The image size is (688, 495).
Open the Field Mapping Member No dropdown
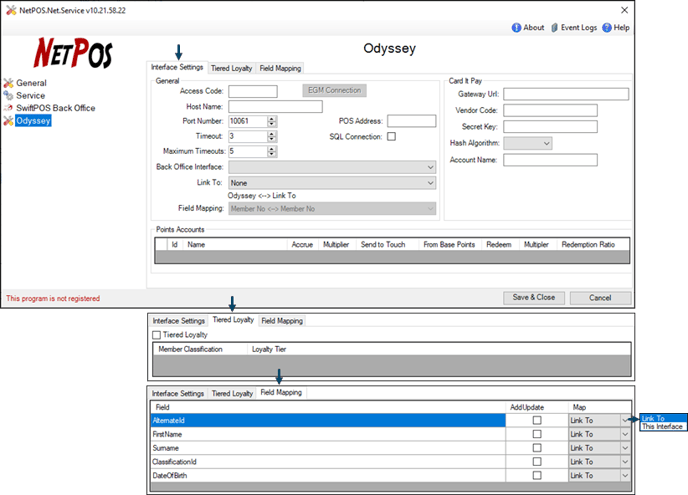point(332,209)
